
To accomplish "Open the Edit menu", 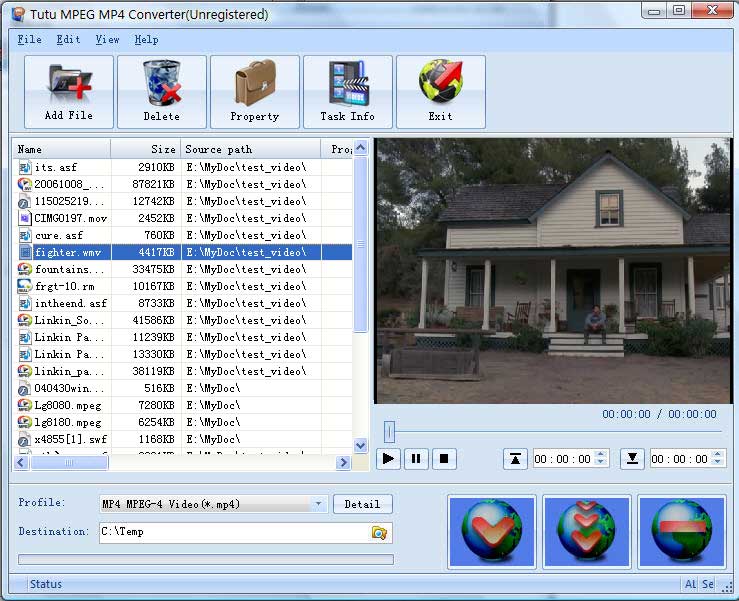I will pyautogui.click(x=68, y=40).
